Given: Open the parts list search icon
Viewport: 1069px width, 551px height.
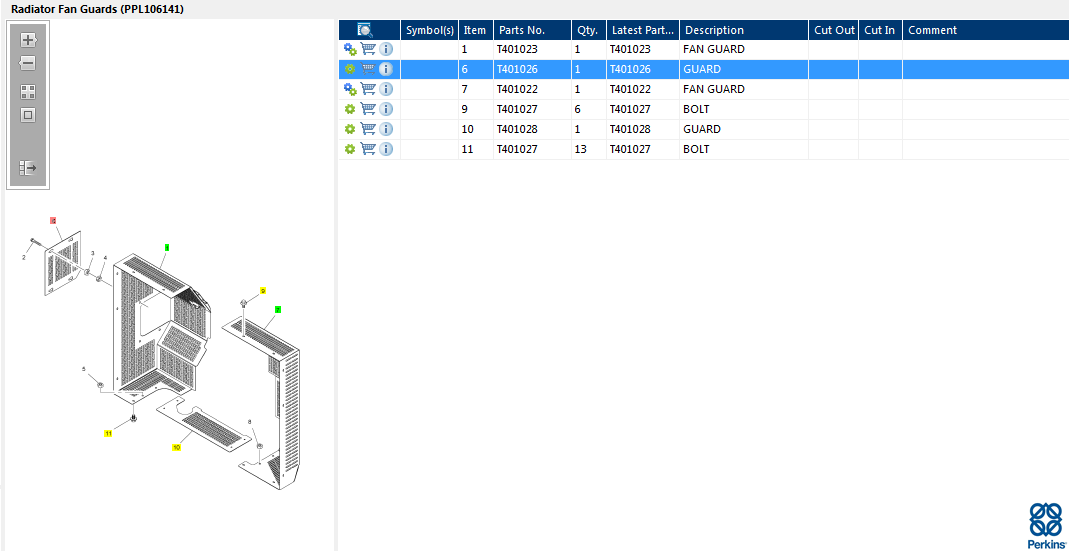Looking at the screenshot, I should (x=365, y=30).
